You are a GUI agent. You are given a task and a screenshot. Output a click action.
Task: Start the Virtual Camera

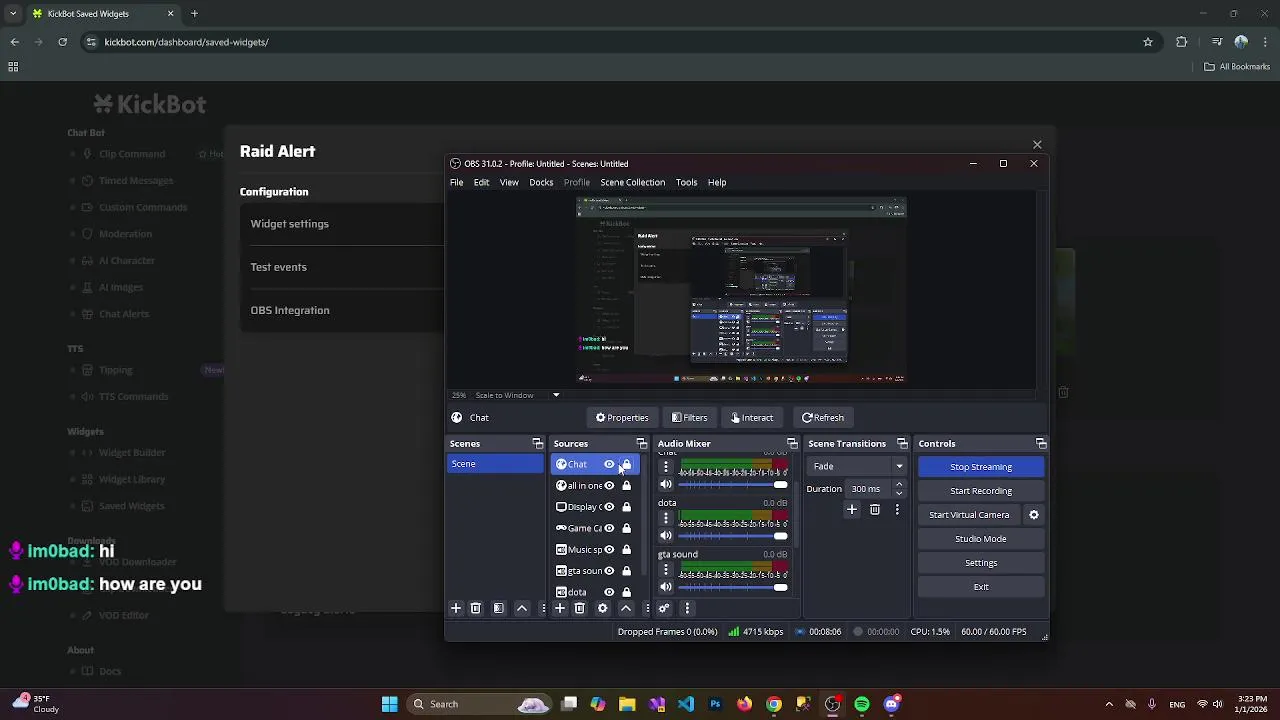[x=969, y=515]
